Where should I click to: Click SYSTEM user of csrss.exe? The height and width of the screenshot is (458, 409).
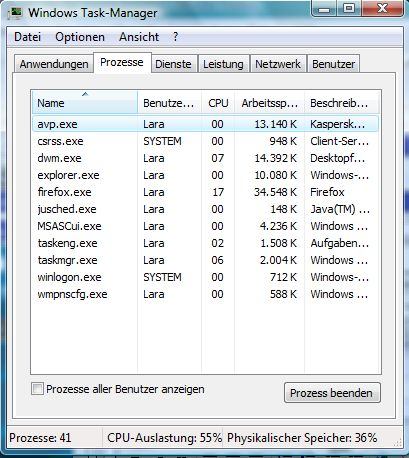click(162, 141)
